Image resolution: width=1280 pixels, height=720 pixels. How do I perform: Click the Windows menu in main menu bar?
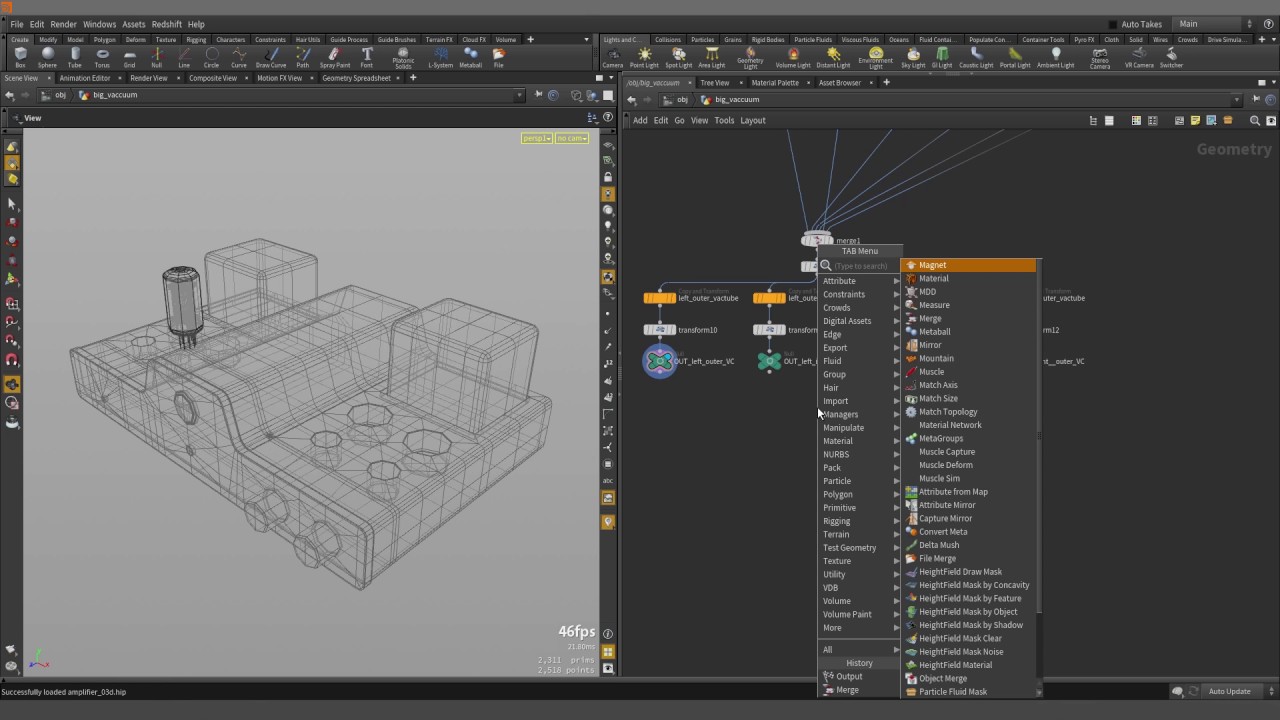pyautogui.click(x=99, y=24)
